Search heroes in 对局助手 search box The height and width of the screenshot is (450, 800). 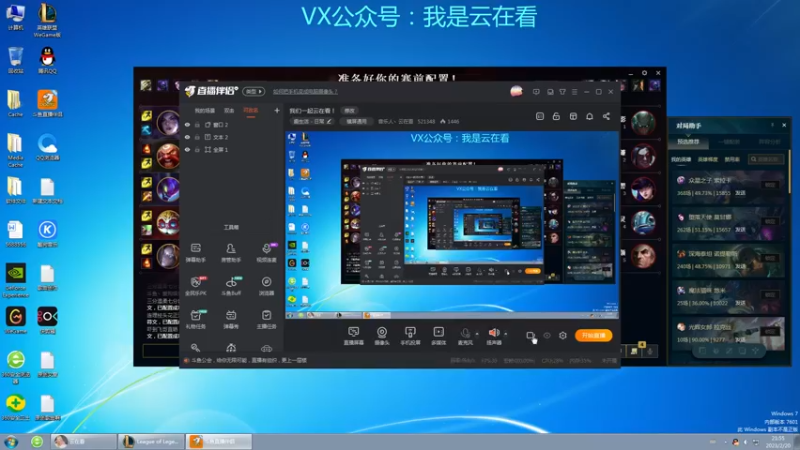pos(766,160)
